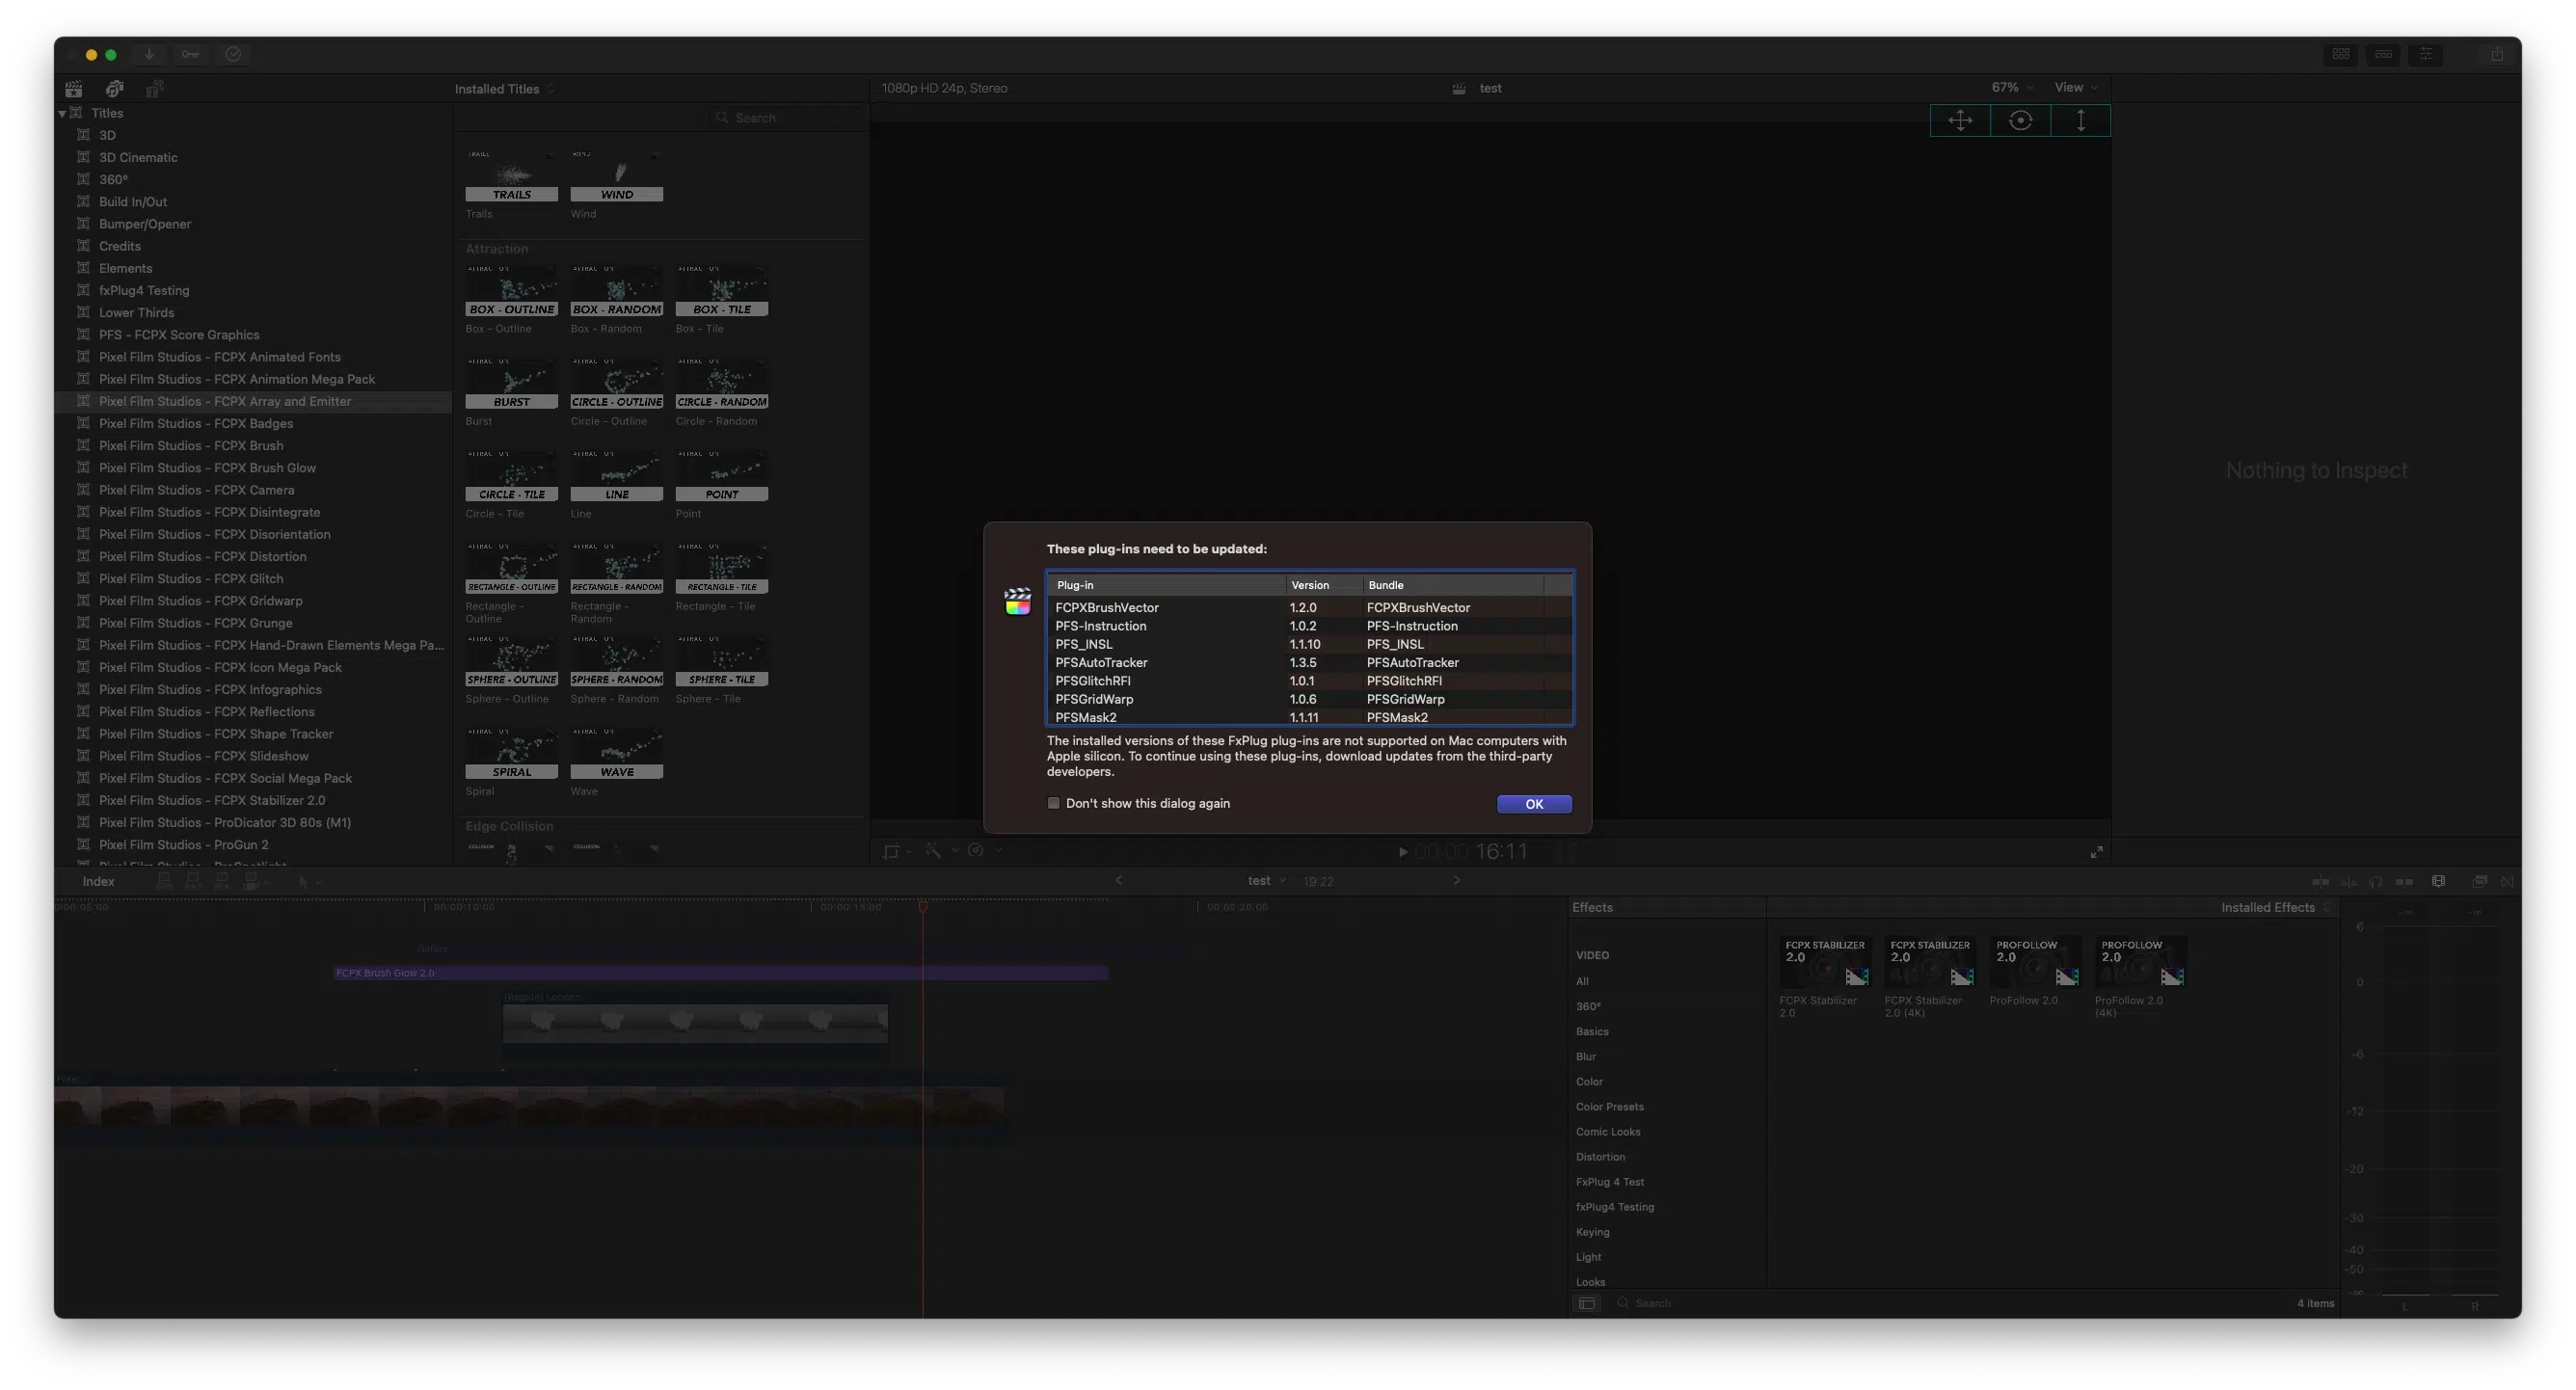2576x1390 pixels.
Task: Open the Background Tasks checkmark icon
Action: pos(233,54)
